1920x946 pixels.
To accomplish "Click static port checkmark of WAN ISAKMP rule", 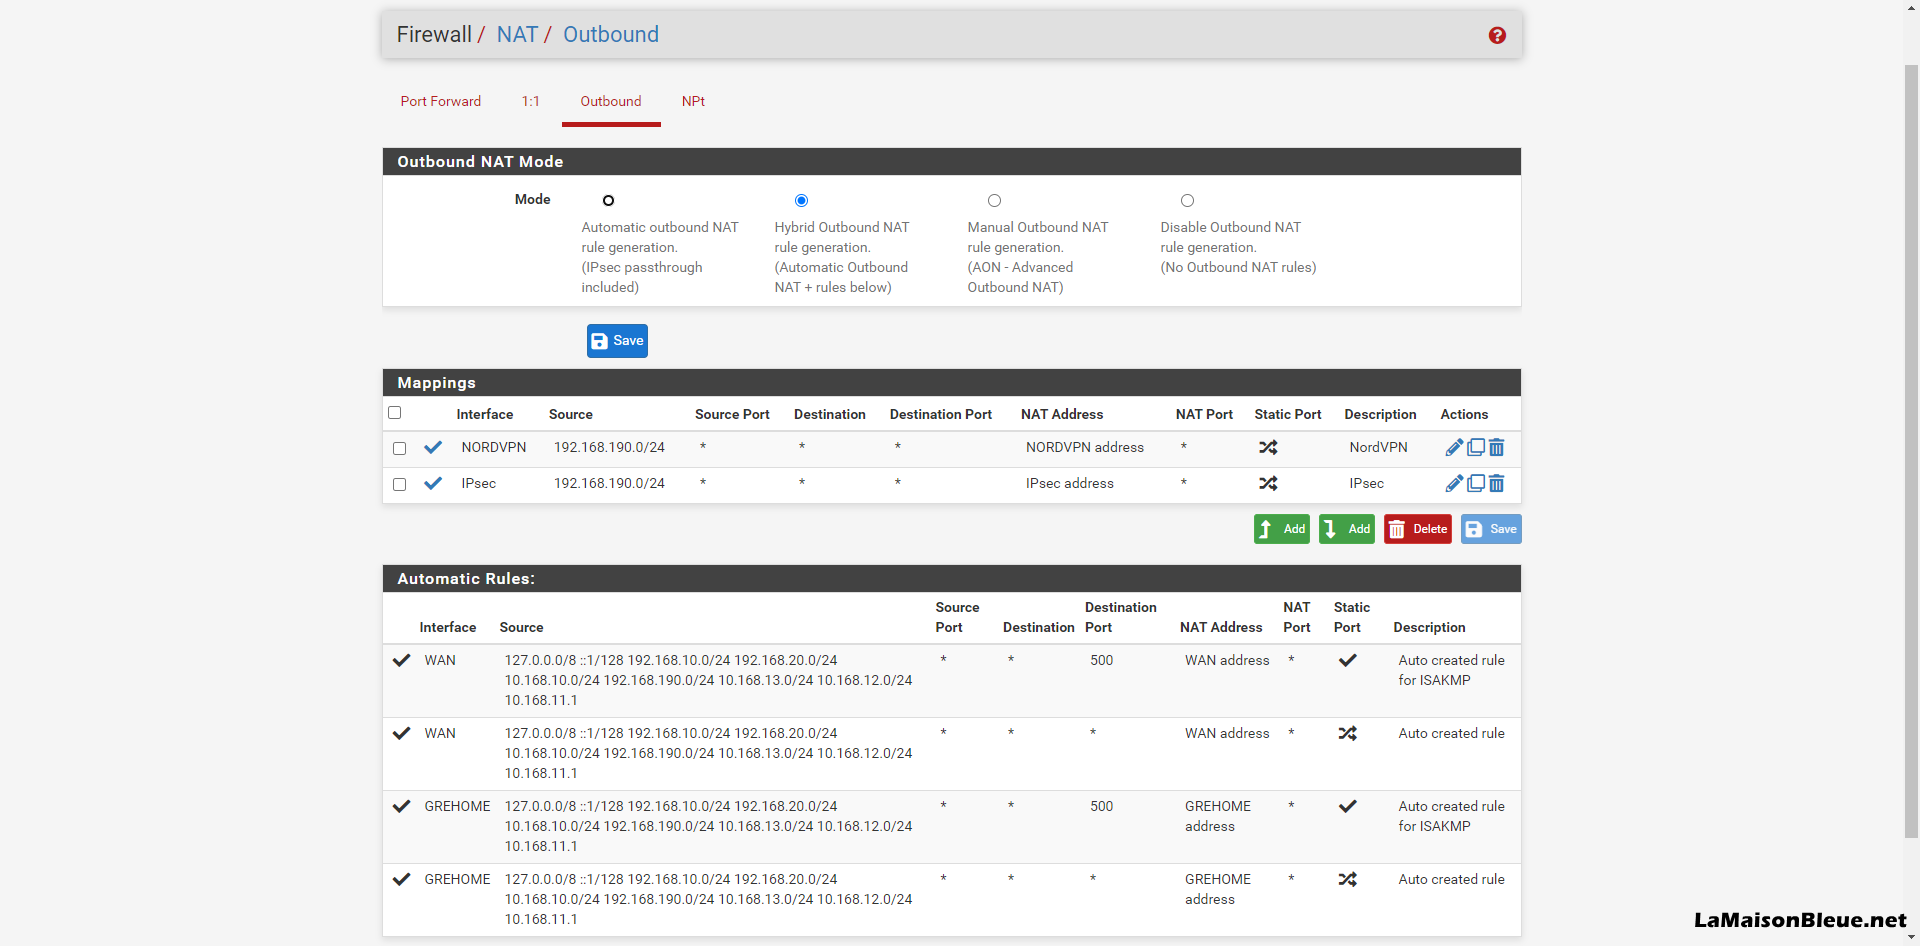I will 1348,660.
